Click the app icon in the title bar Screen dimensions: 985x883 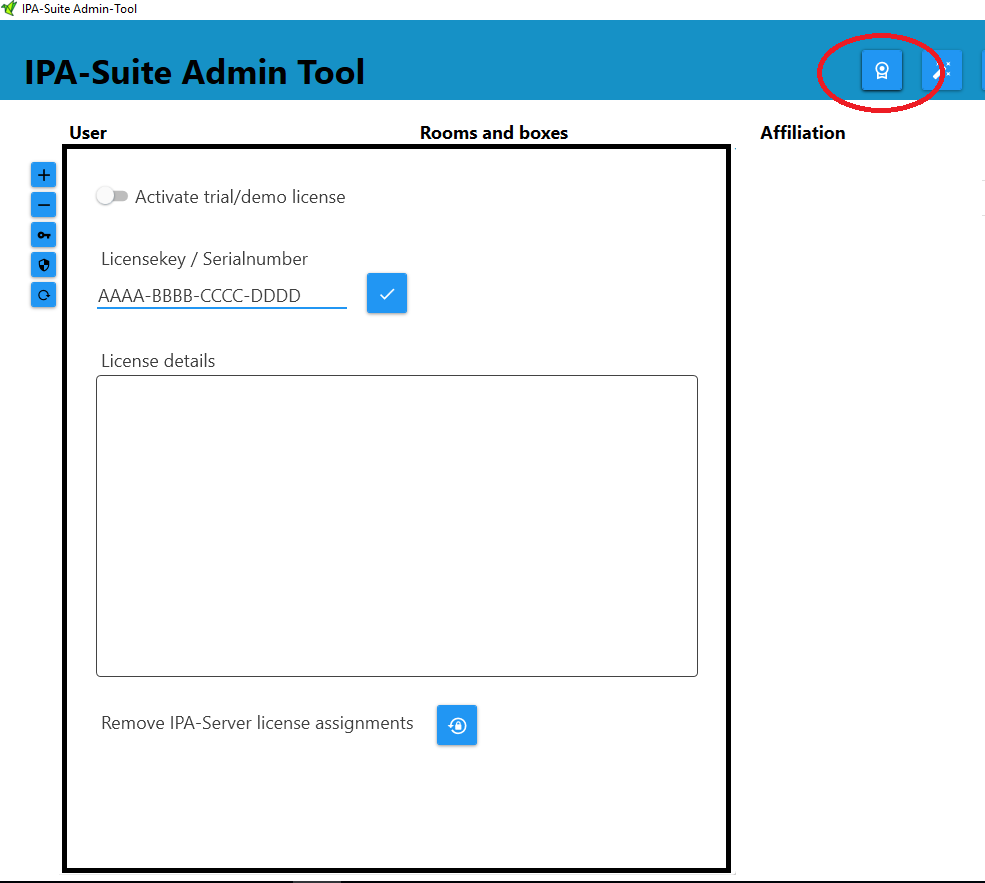click(x=9, y=9)
